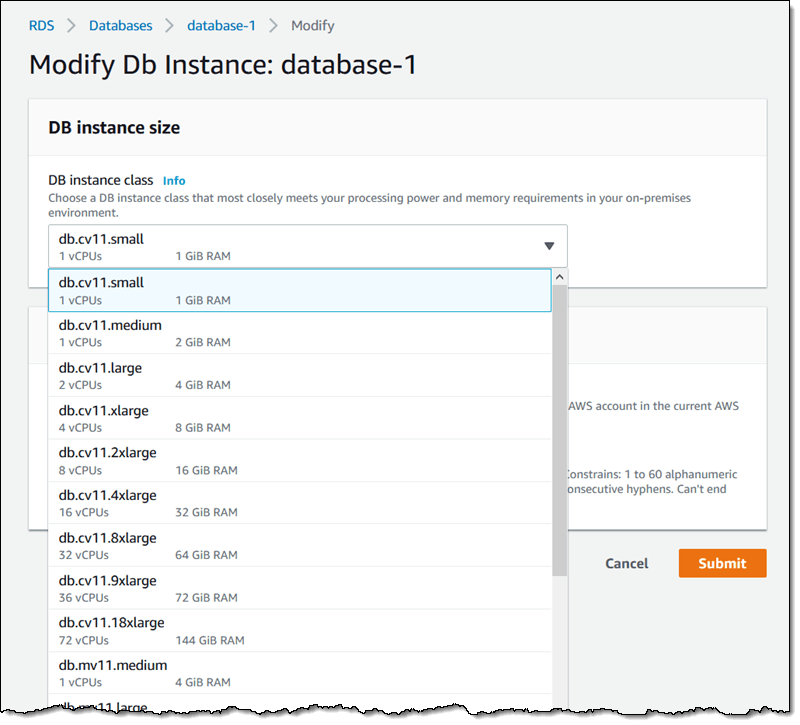Select db.cv11.18xlarge with 144 GiB RAM
The height and width of the screenshot is (725, 800).
[300, 630]
